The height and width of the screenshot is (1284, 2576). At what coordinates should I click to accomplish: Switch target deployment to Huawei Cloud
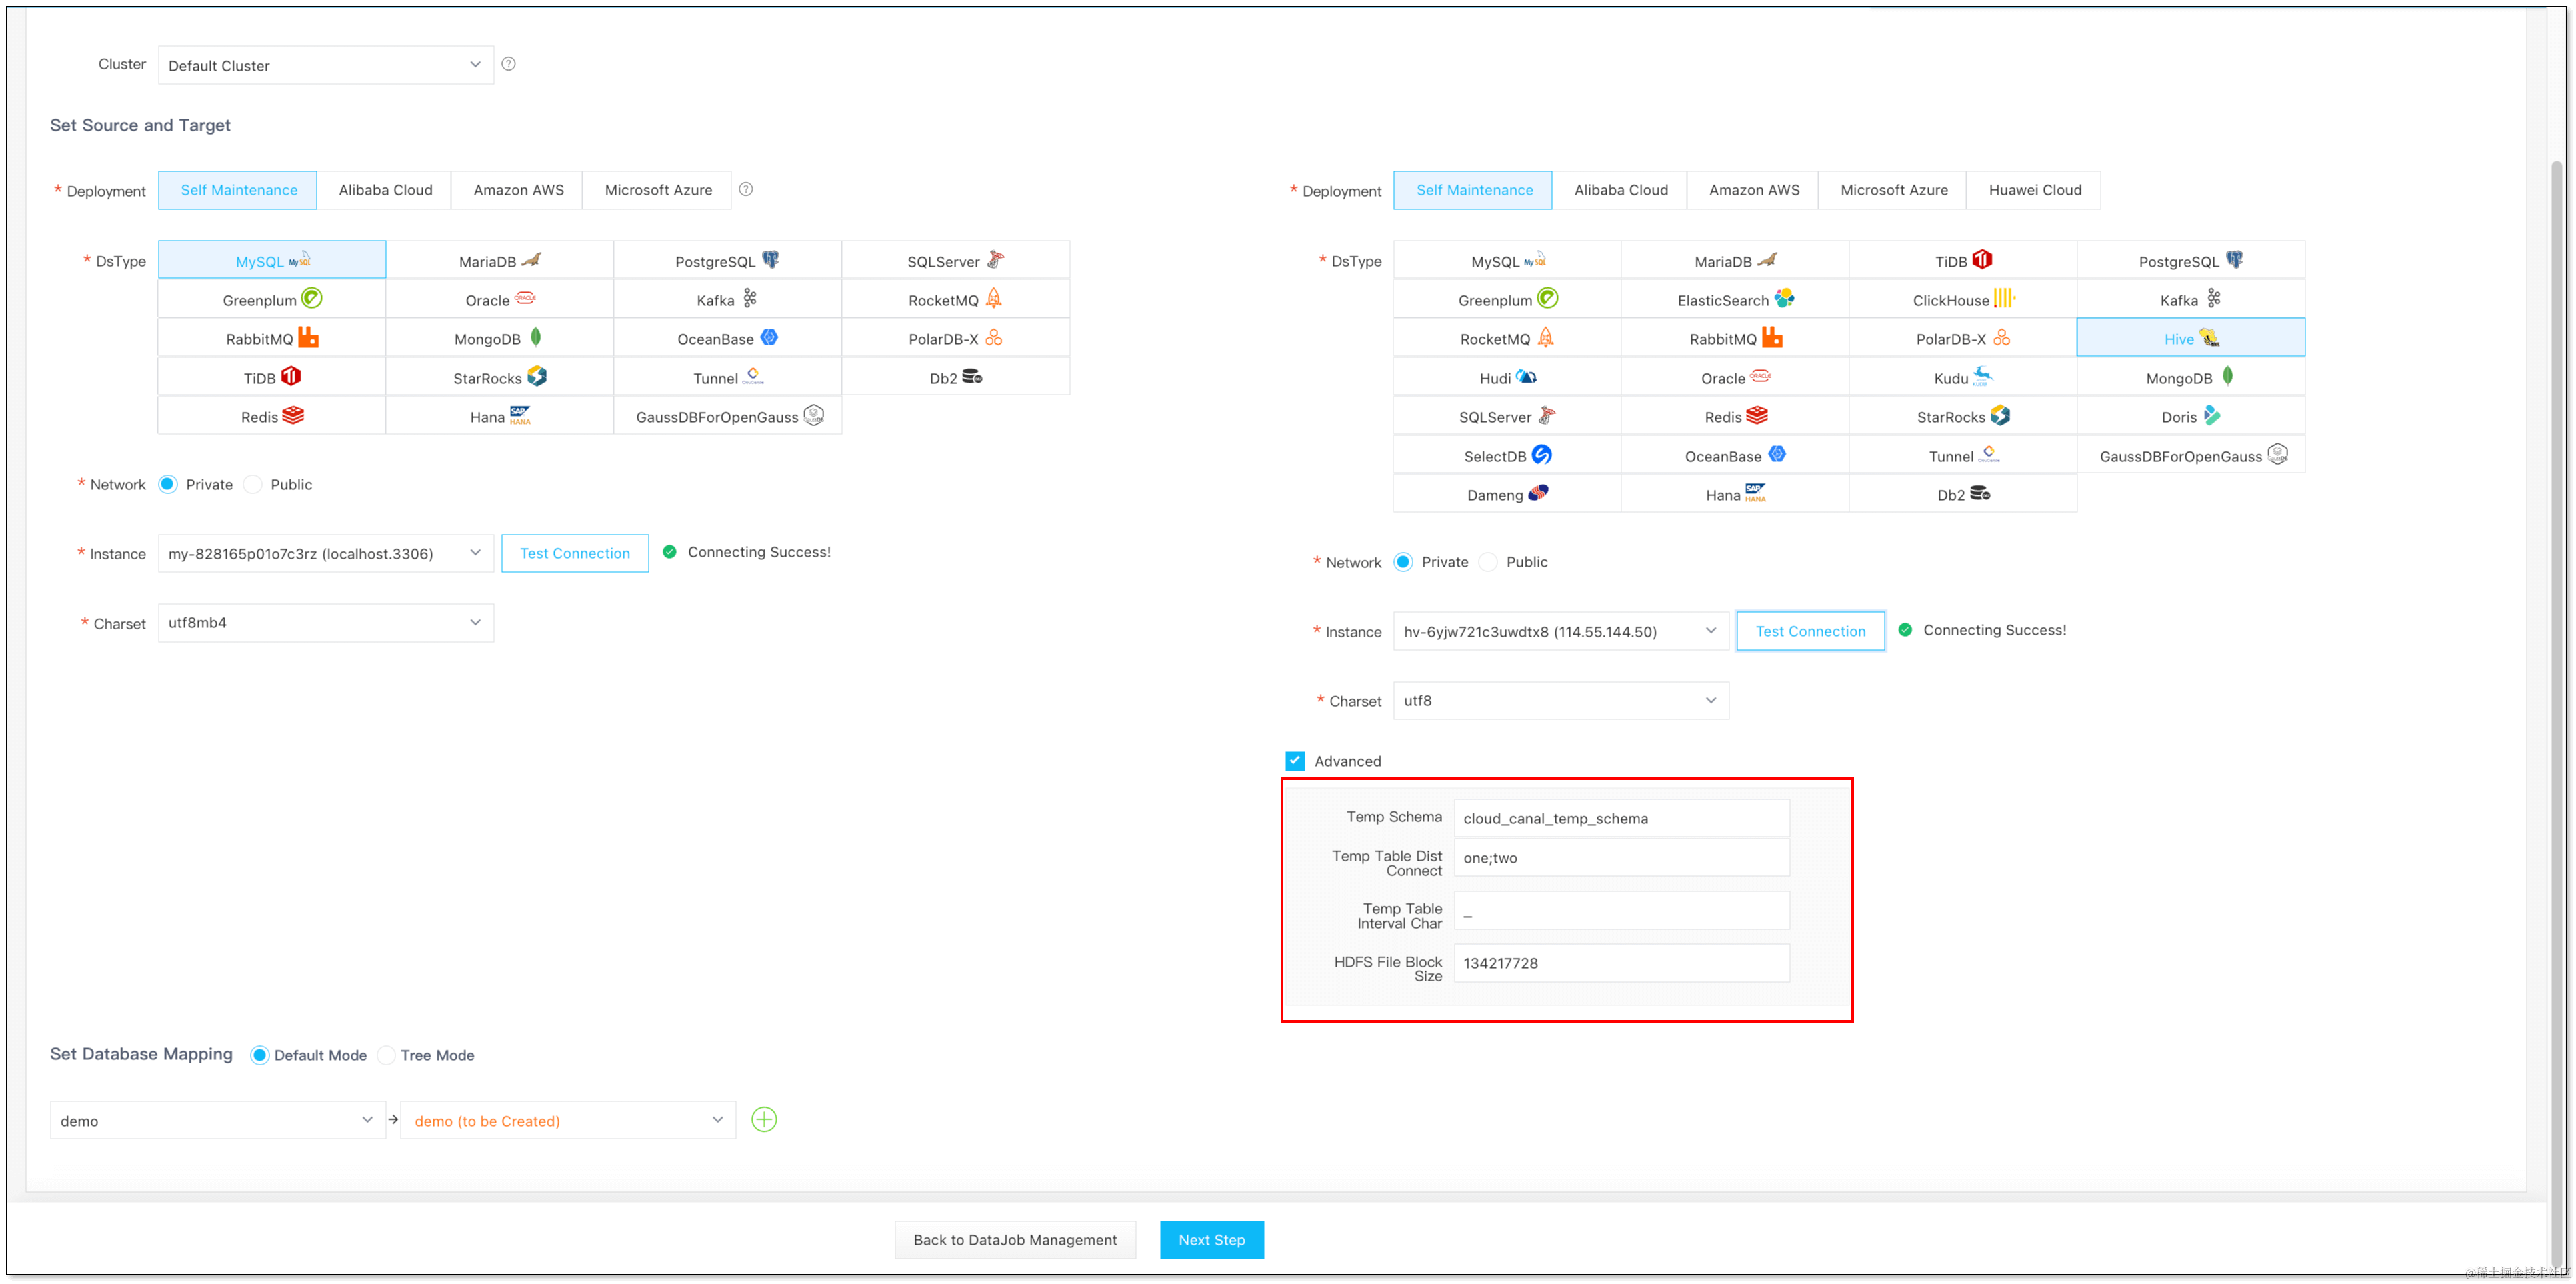(x=2033, y=190)
